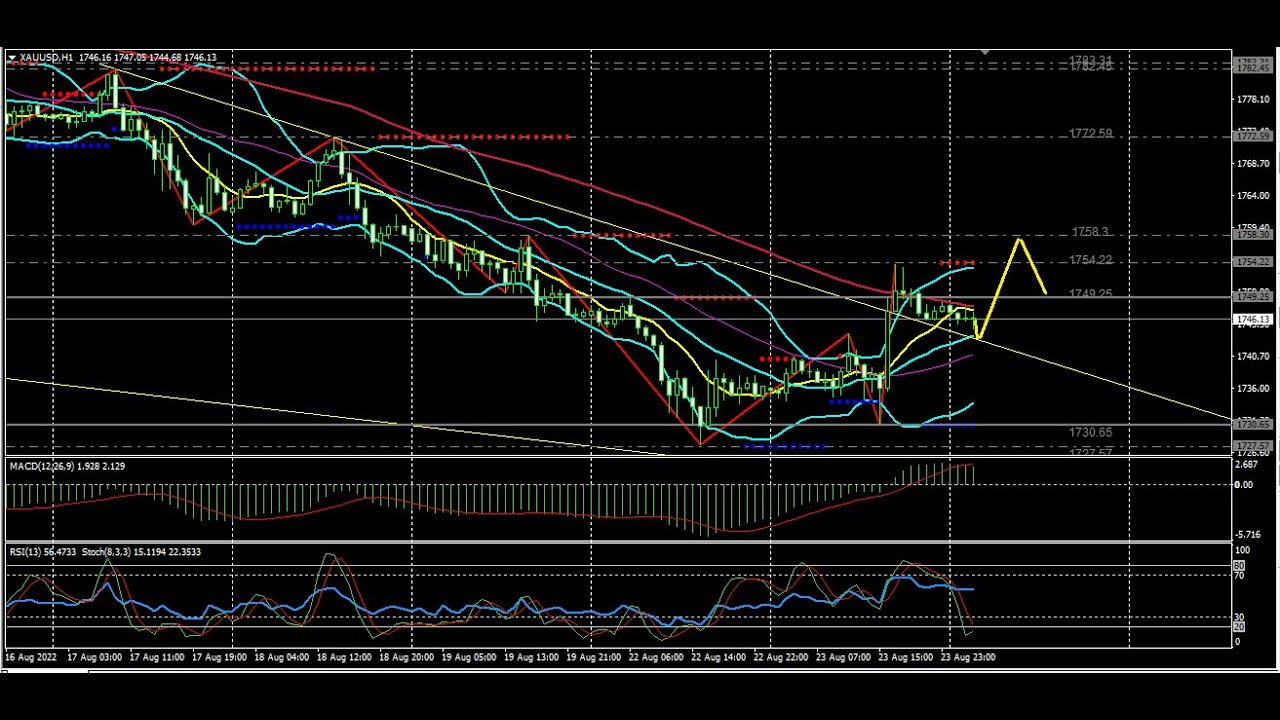Select the MACD scale value 2.687
This screenshot has width=1280, height=720.
(1247, 465)
